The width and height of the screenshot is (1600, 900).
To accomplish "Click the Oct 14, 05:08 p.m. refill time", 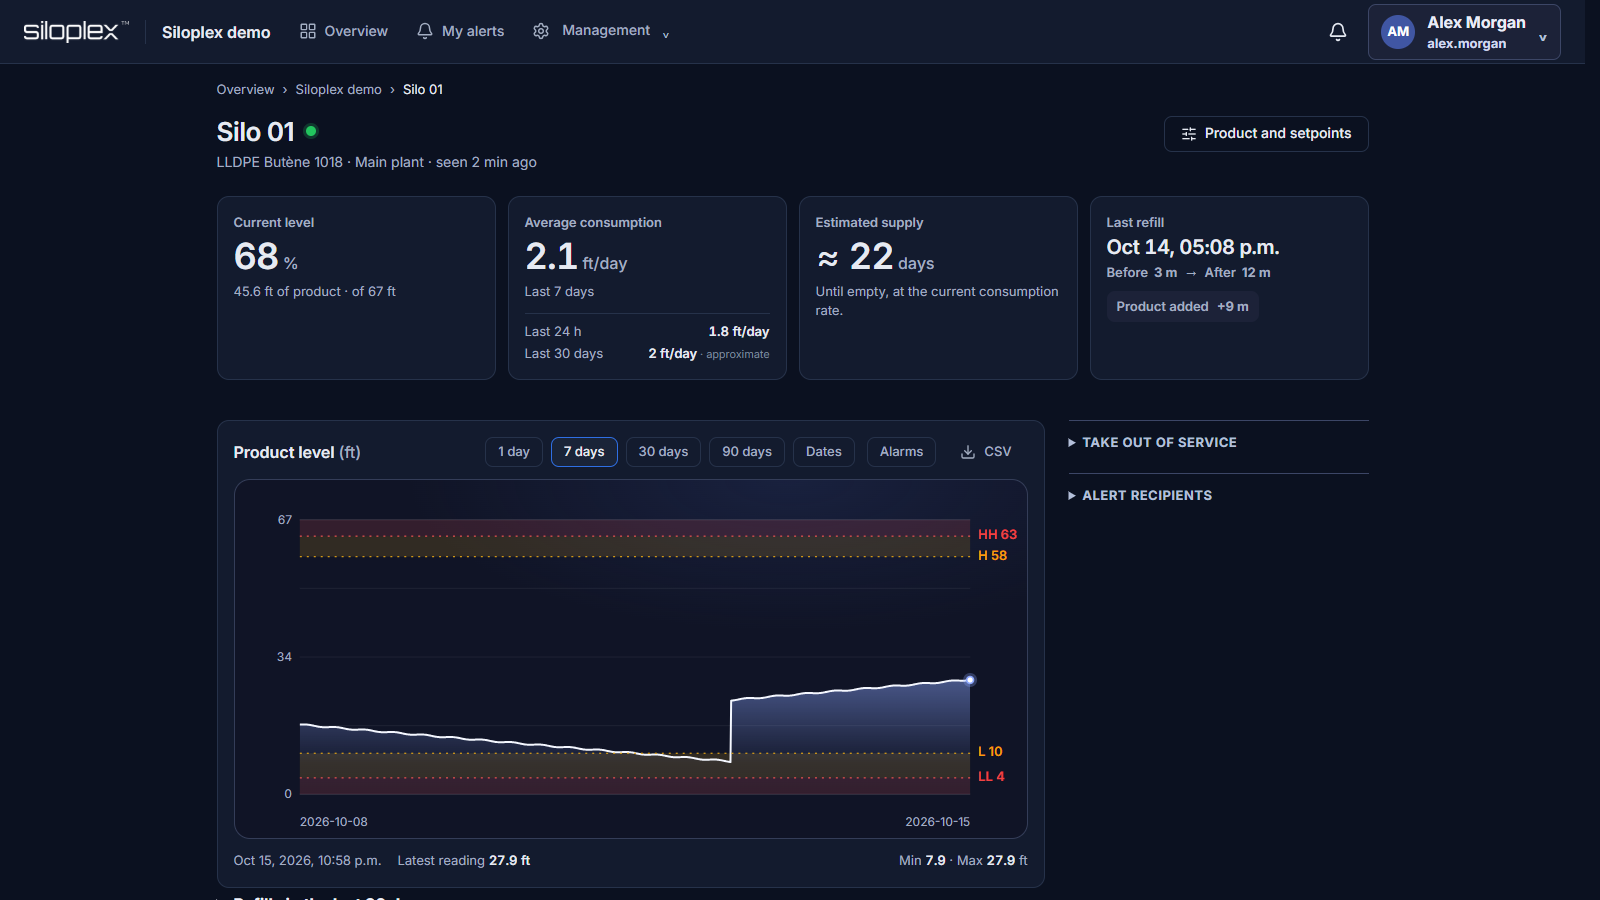I will click(x=1193, y=247).
